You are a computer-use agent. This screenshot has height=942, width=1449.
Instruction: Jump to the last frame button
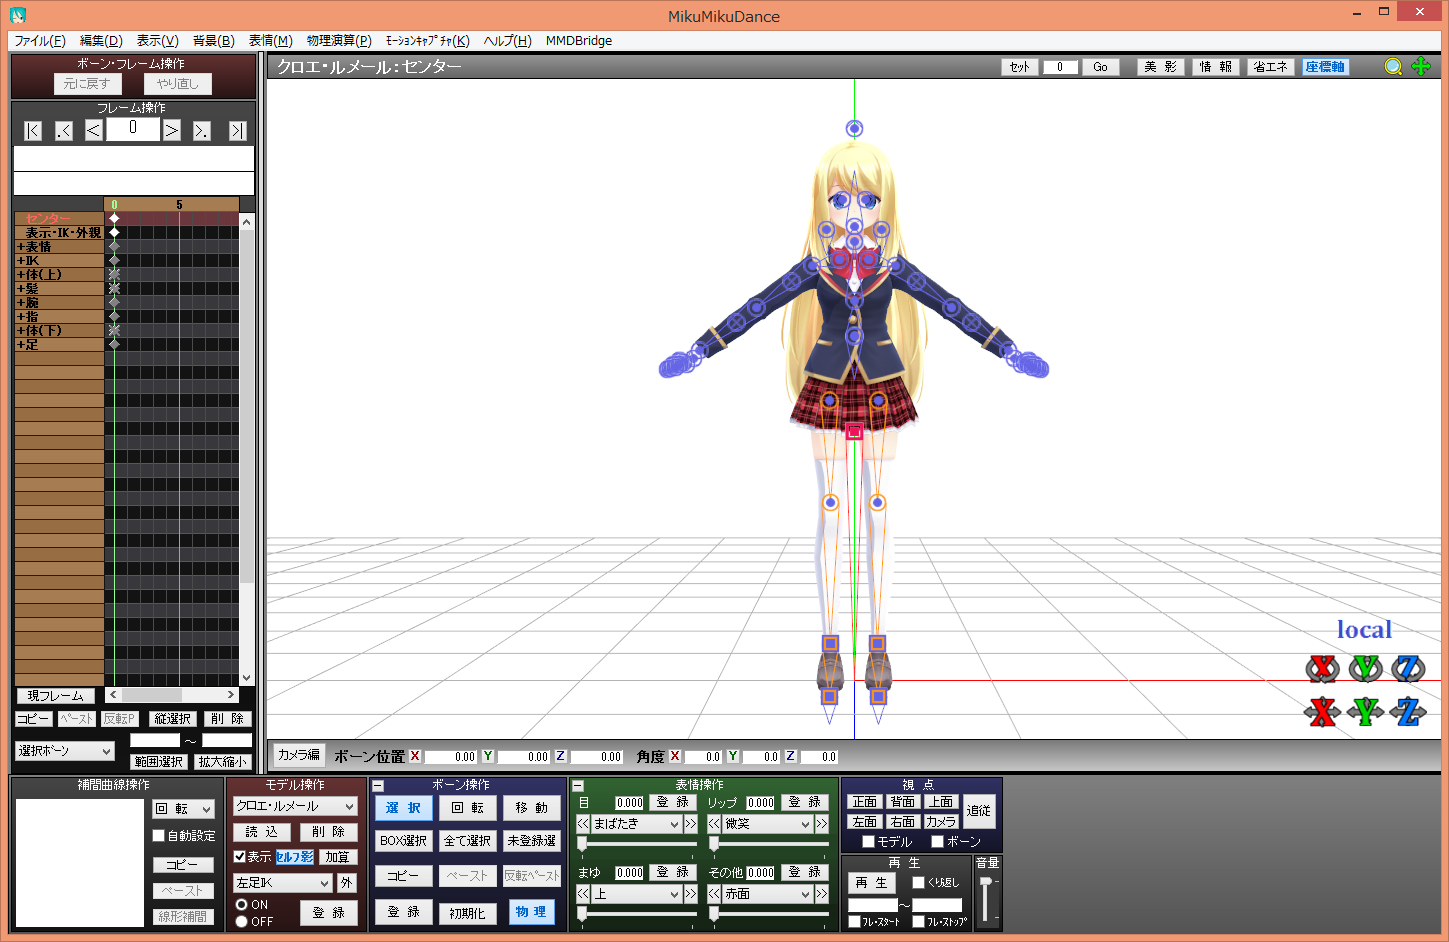237,130
